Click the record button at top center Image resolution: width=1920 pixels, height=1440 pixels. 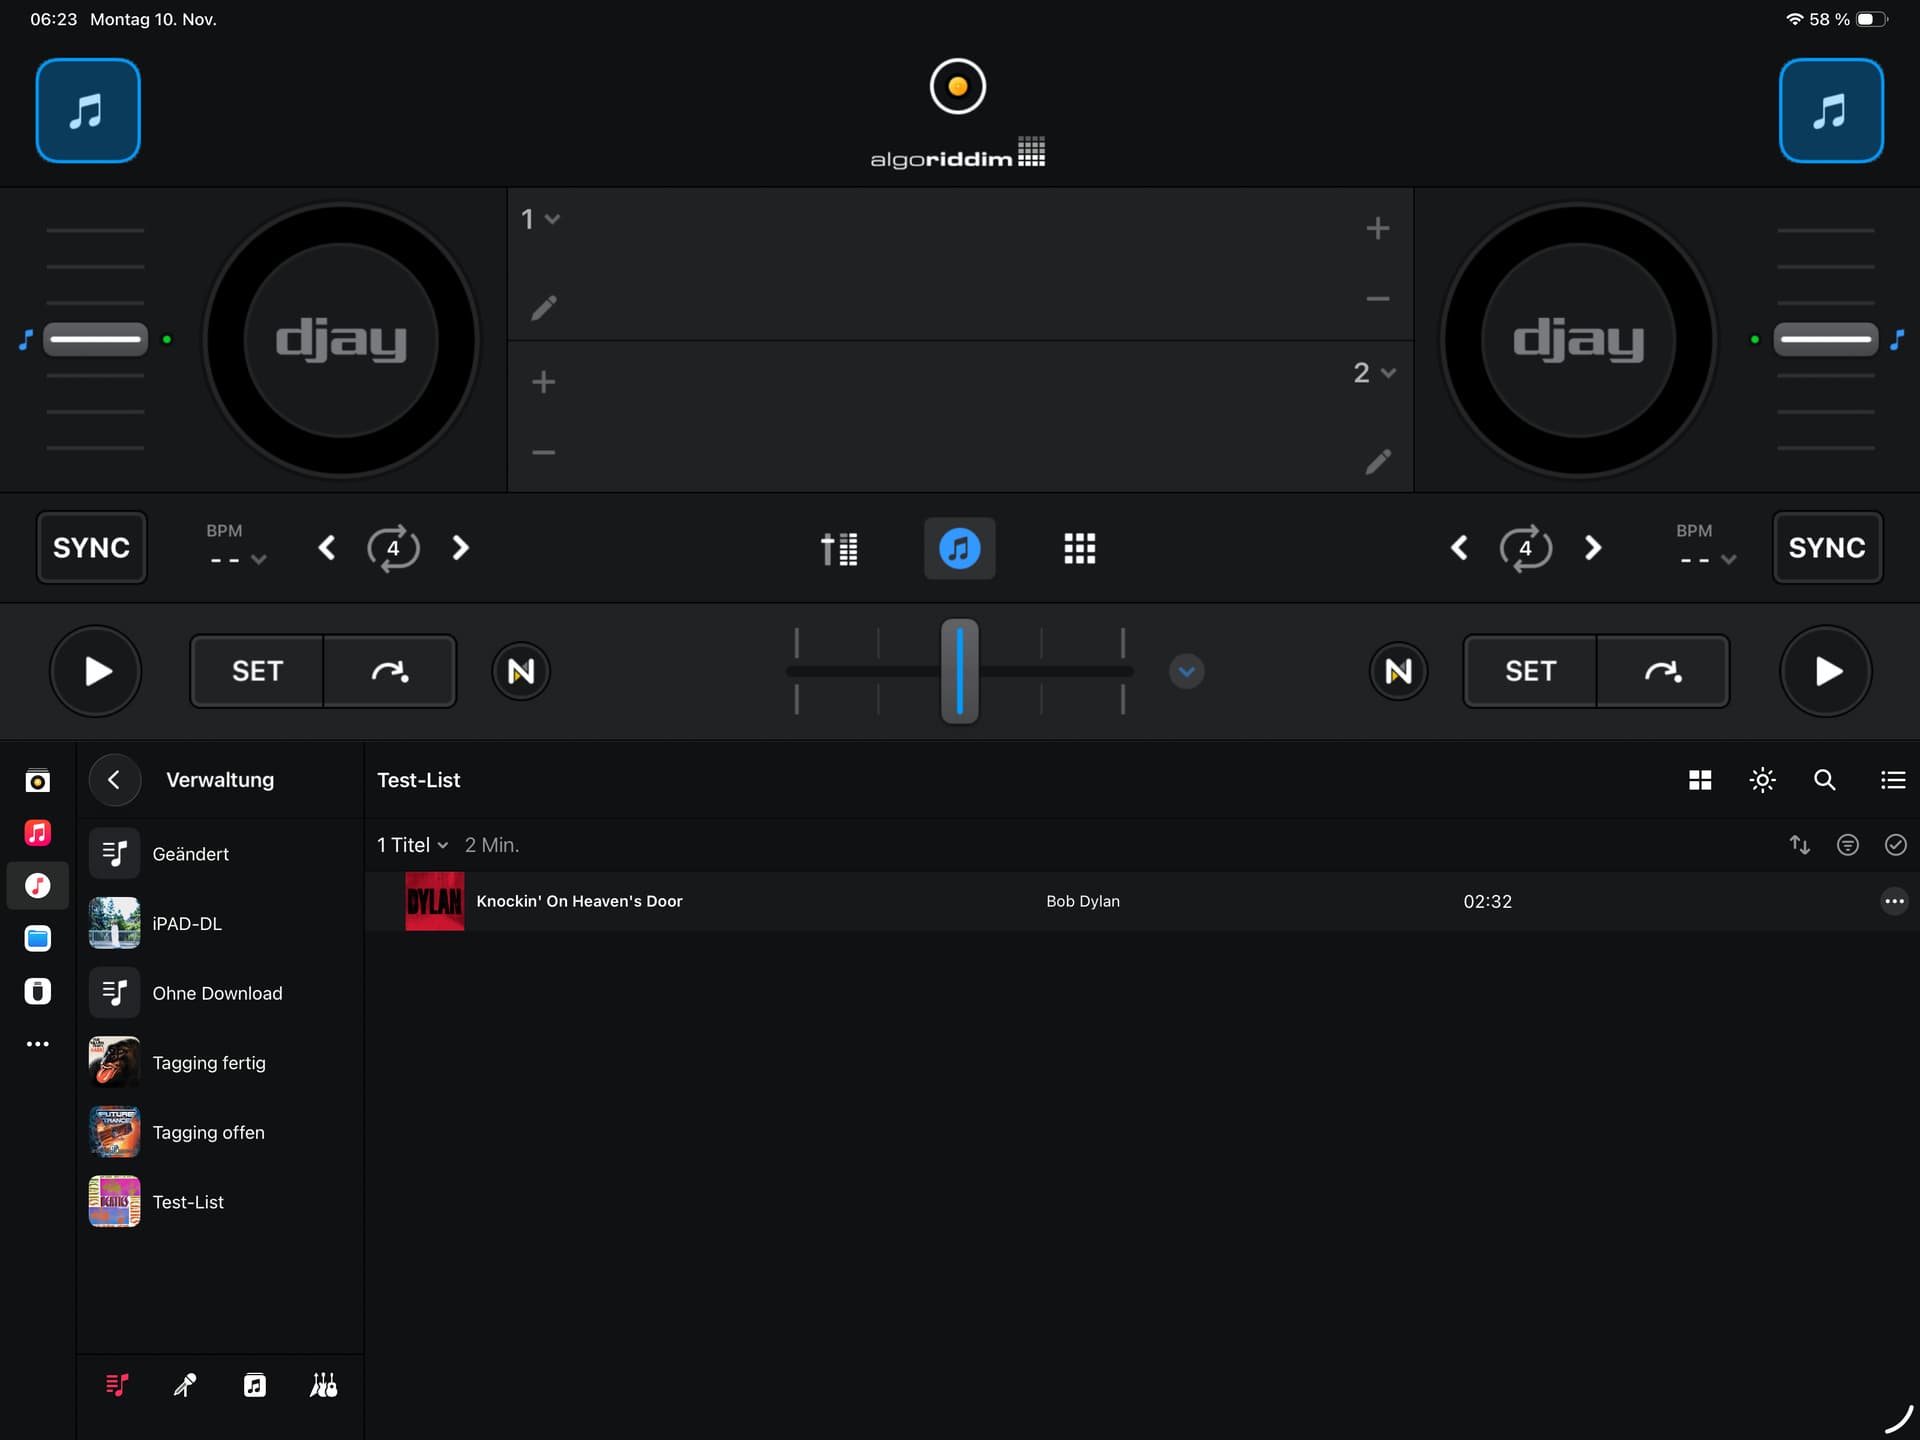point(957,87)
